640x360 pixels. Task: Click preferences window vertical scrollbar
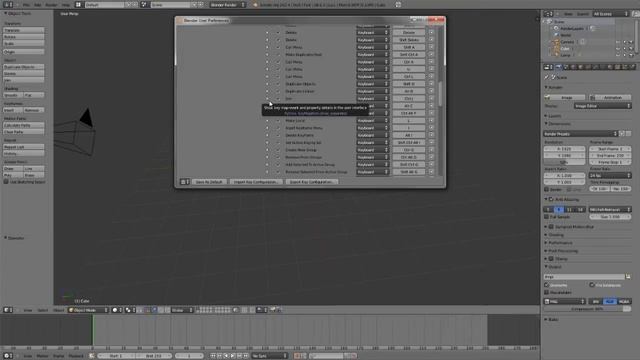(x=440, y=94)
